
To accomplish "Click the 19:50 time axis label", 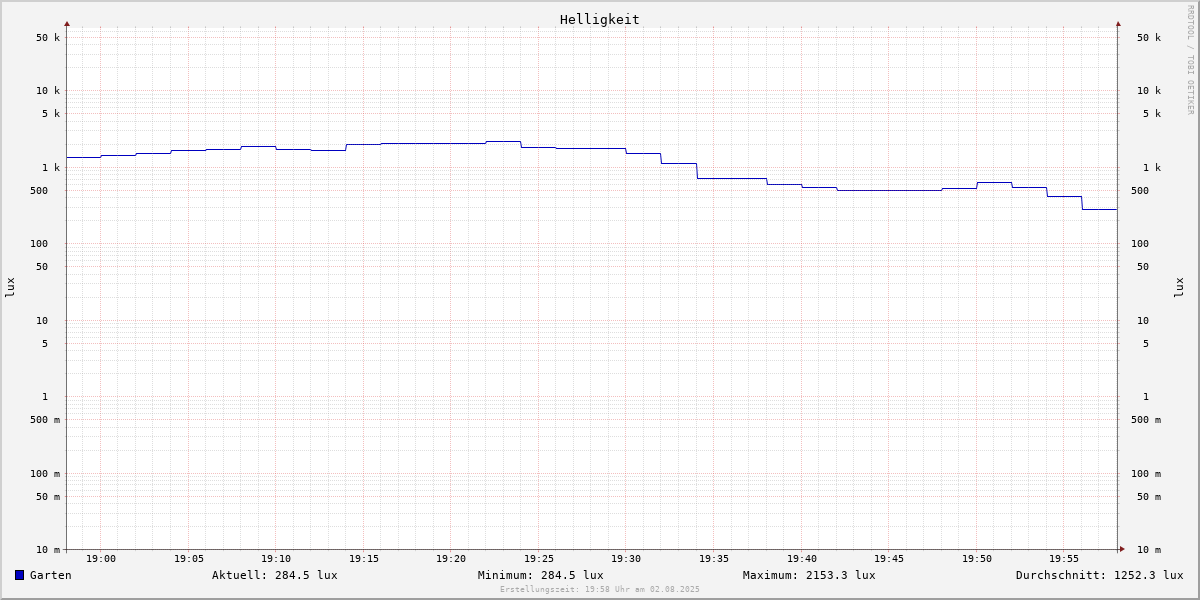I will [977, 559].
